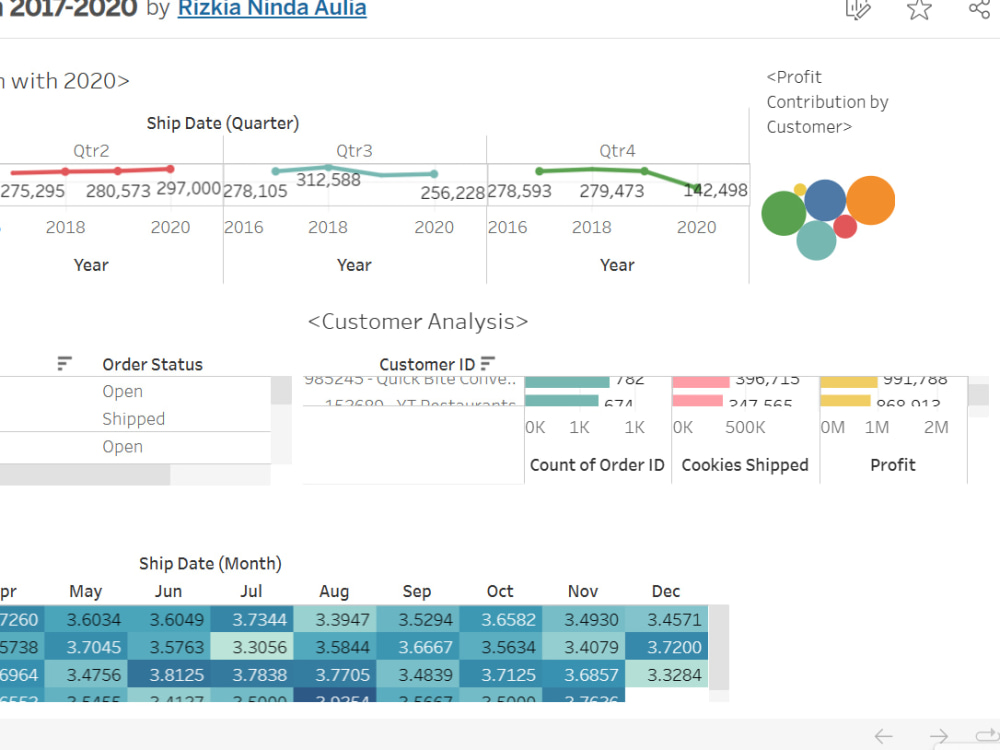Select the orange profit bubble
The image size is (1000, 750).
point(871,200)
